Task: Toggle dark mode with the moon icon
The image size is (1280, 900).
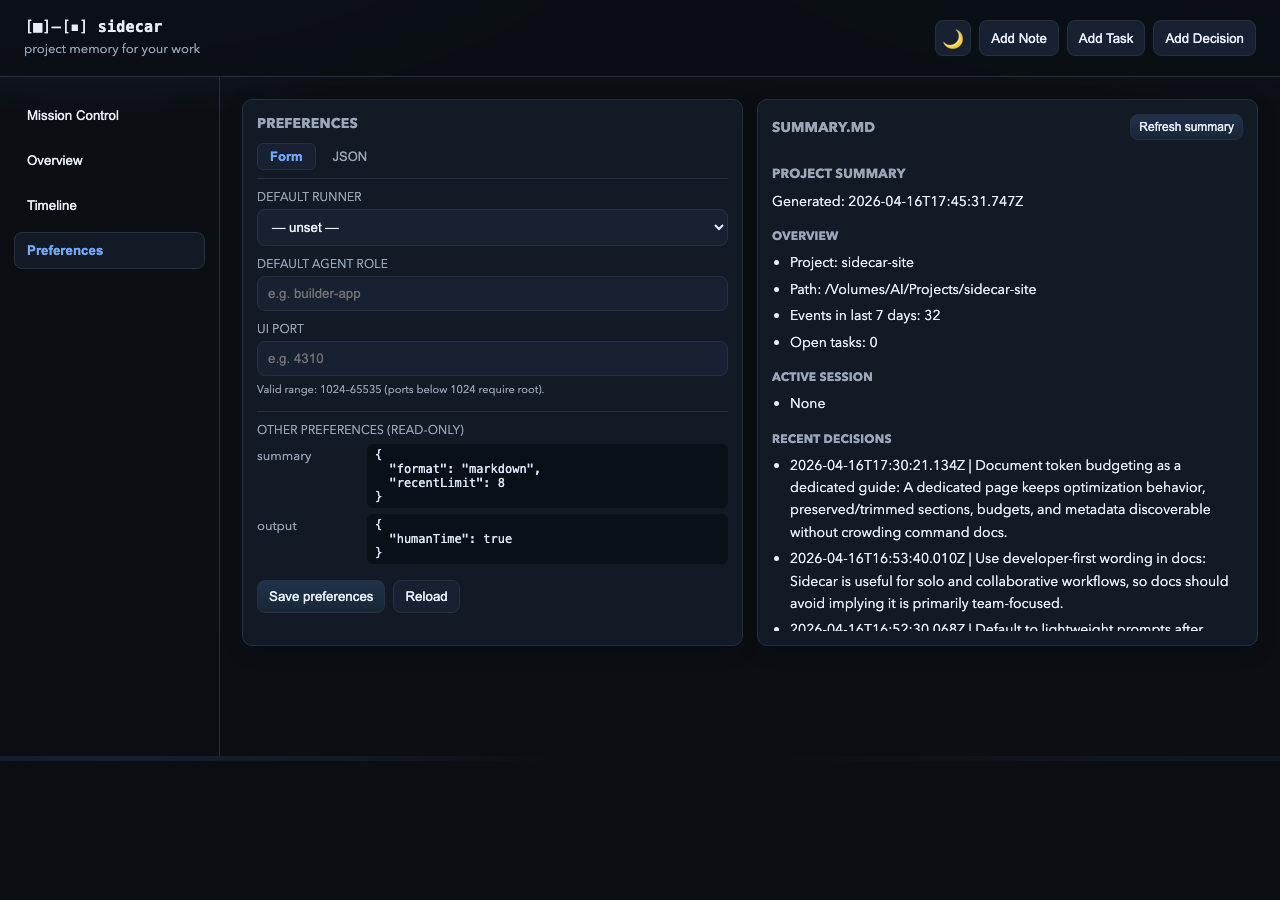Action: click(953, 38)
